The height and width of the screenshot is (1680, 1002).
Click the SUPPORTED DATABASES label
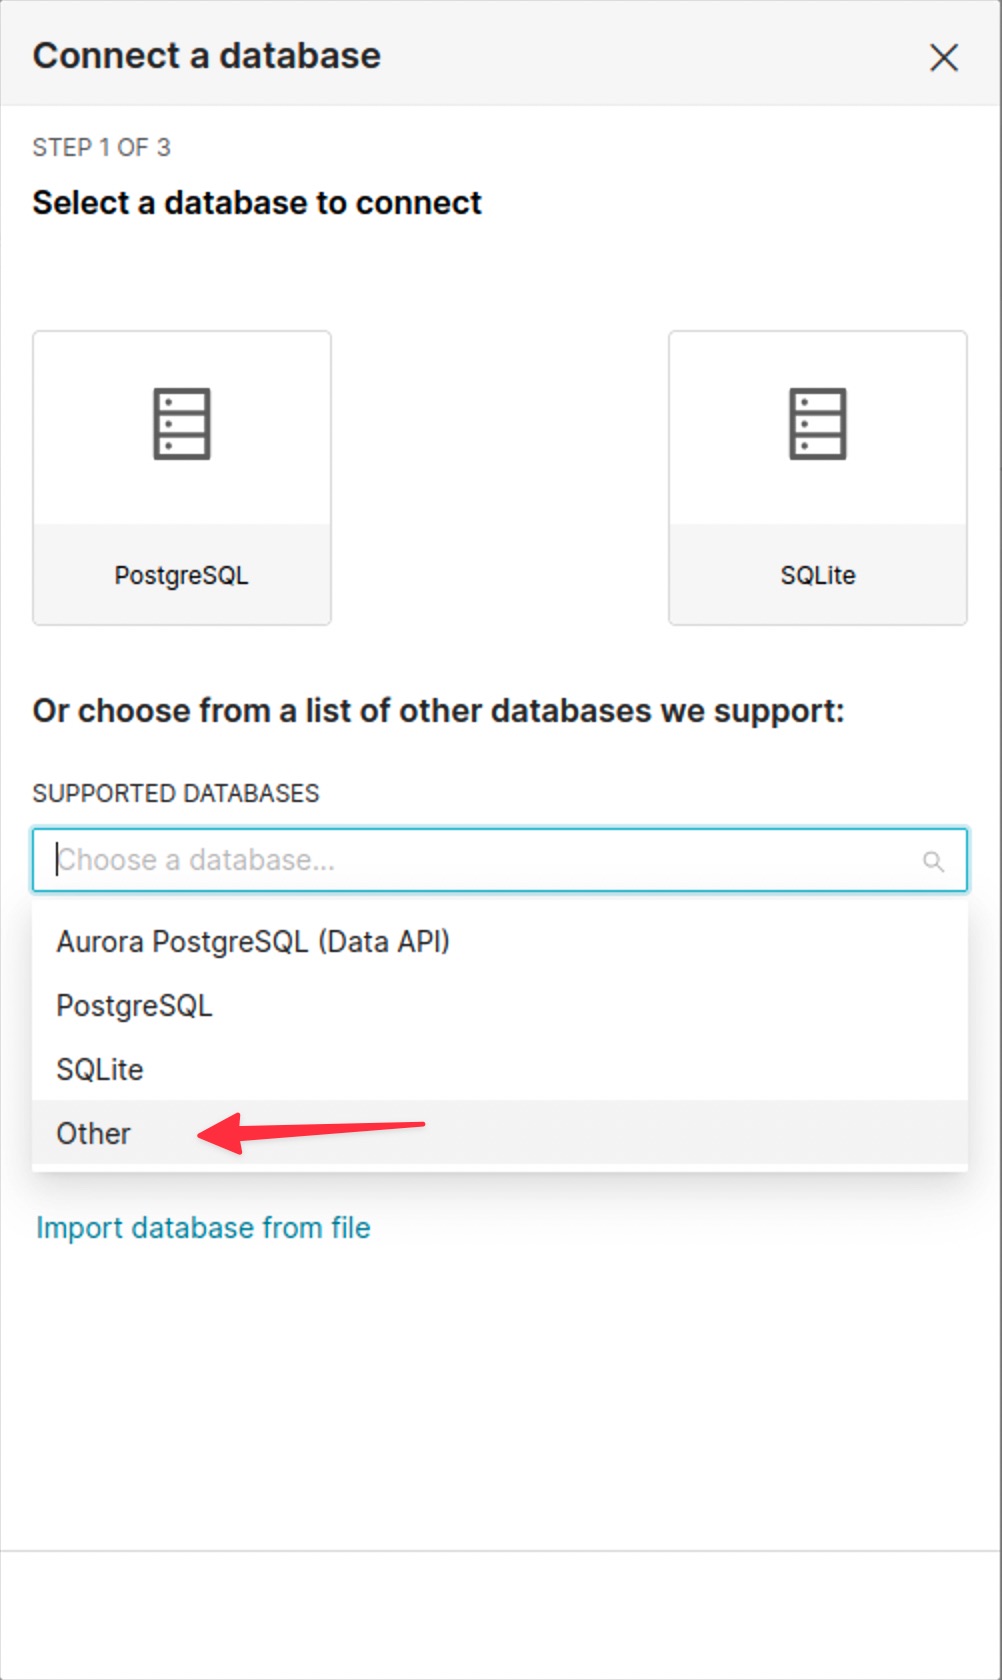[175, 793]
